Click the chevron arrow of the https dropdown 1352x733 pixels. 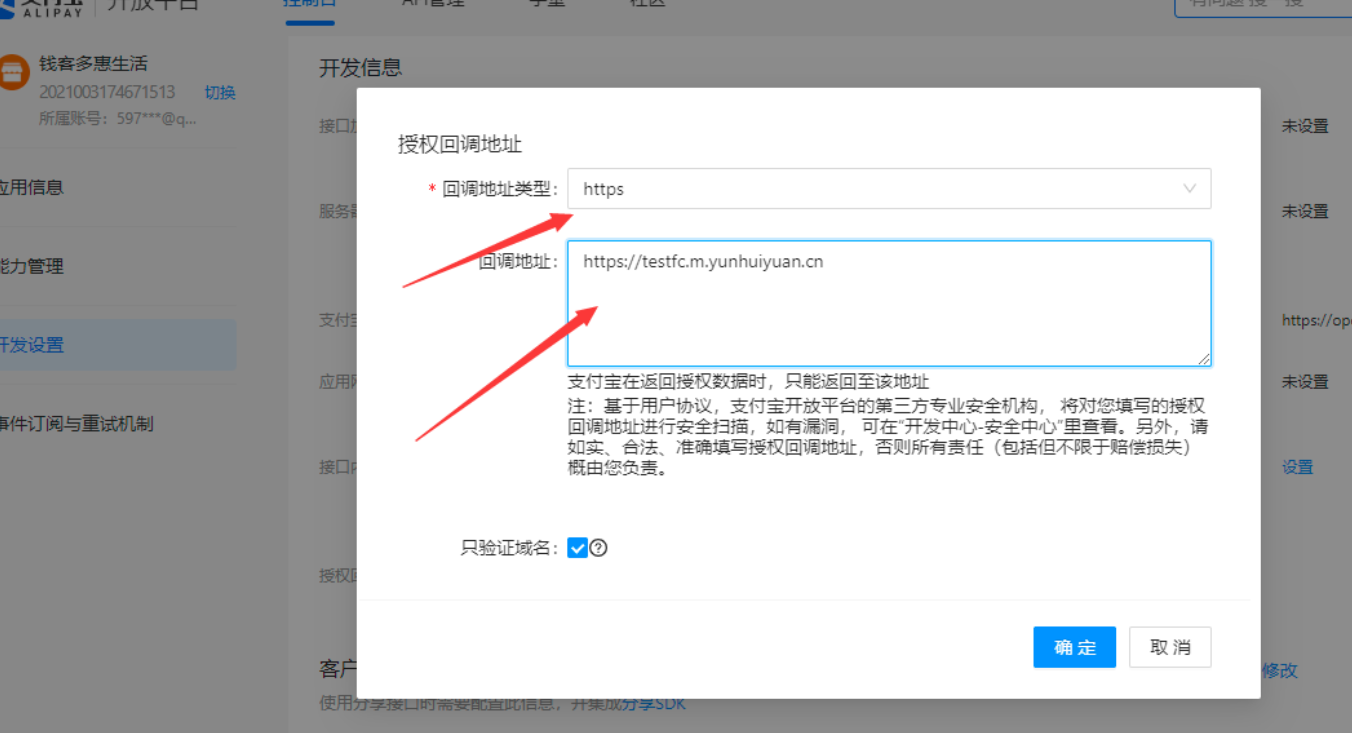[1189, 189]
